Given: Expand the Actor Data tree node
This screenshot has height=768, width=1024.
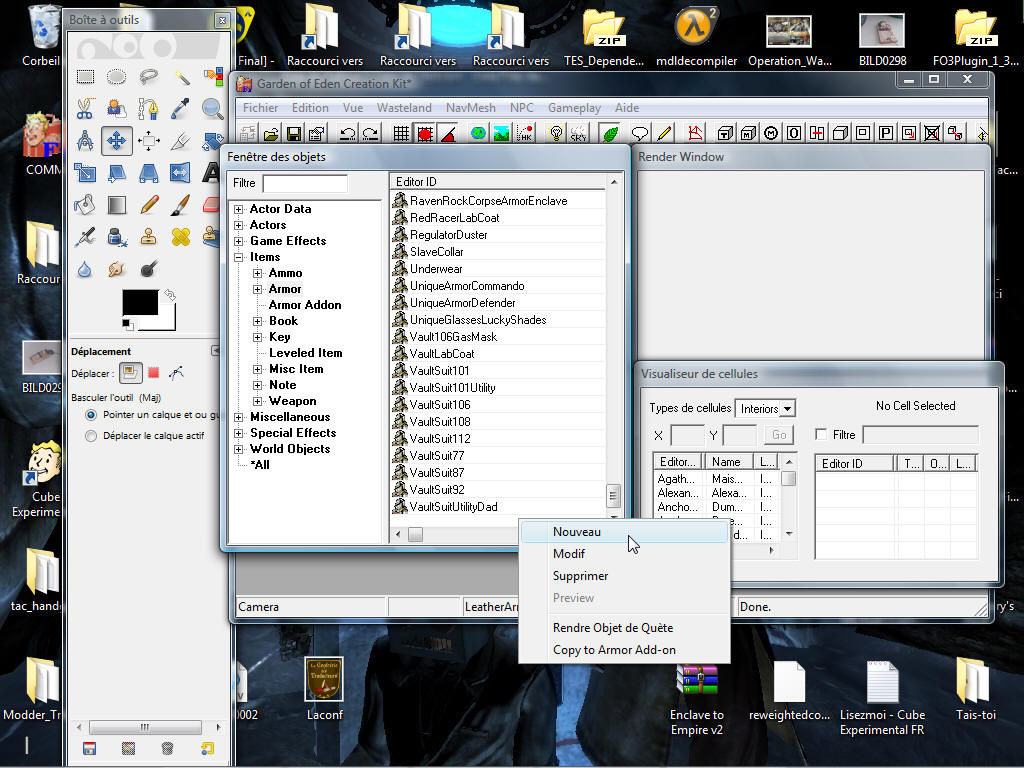Looking at the screenshot, I should (239, 210).
